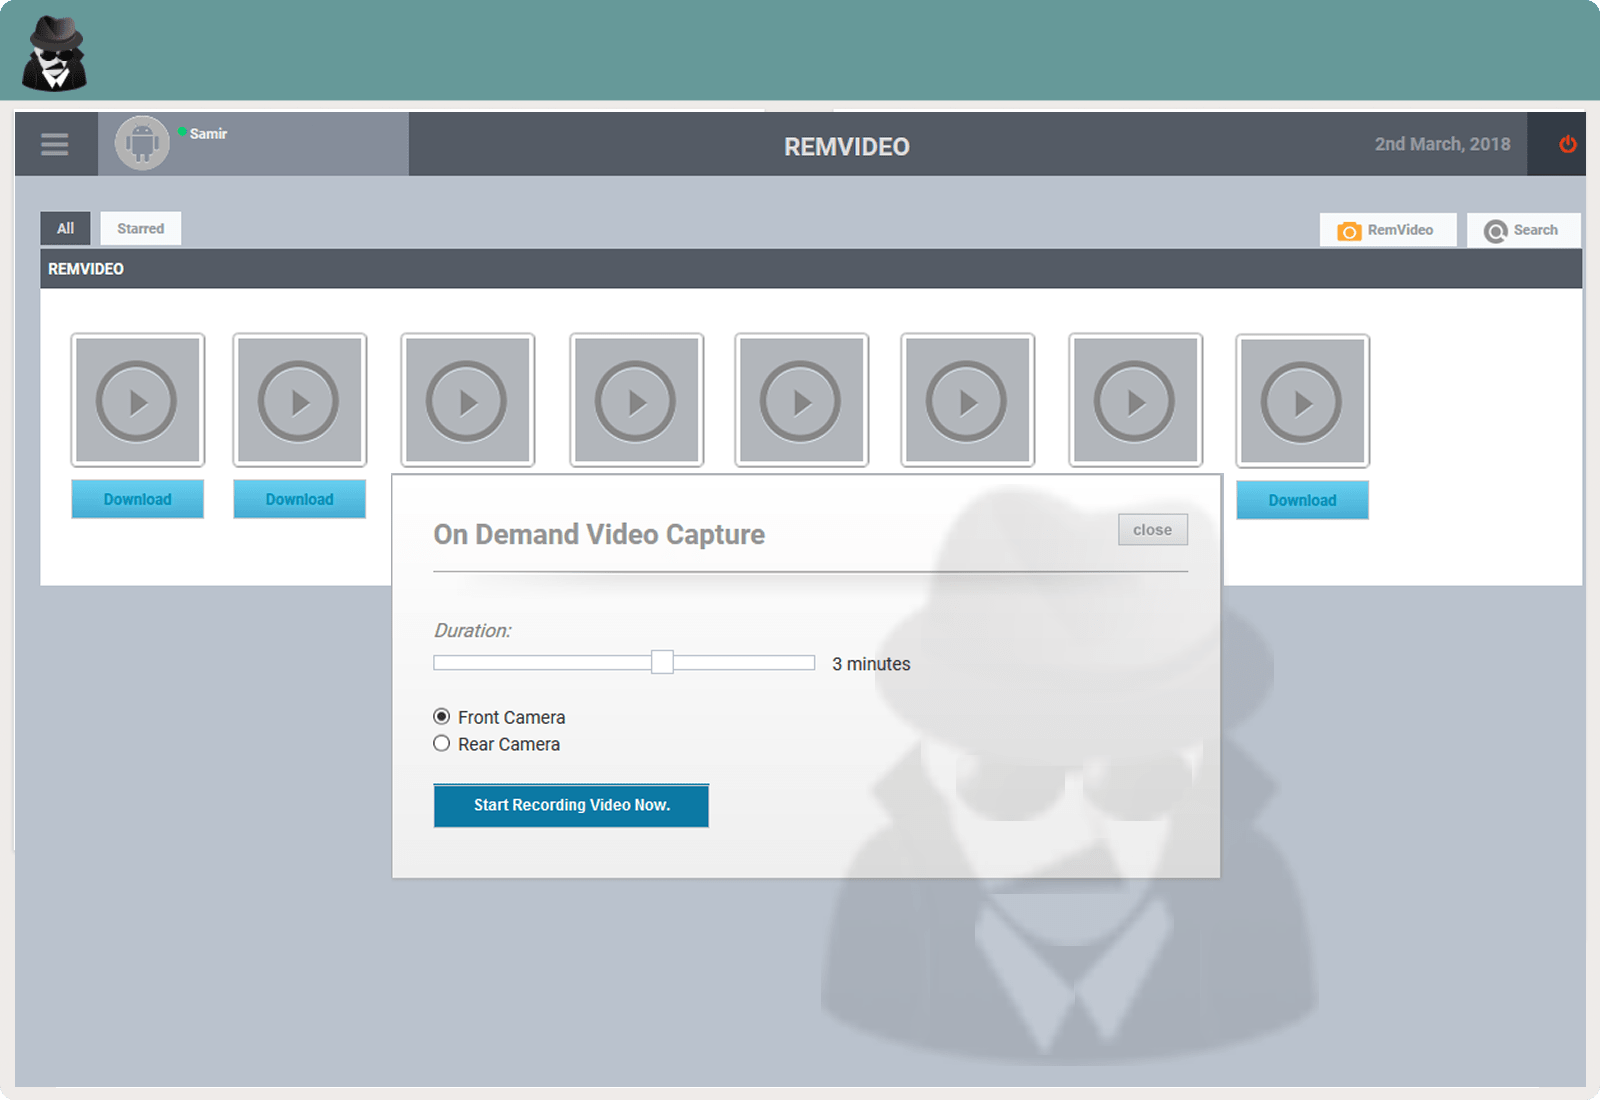Select the Front Camera radio button
Image resolution: width=1600 pixels, height=1100 pixels.
pos(441,717)
